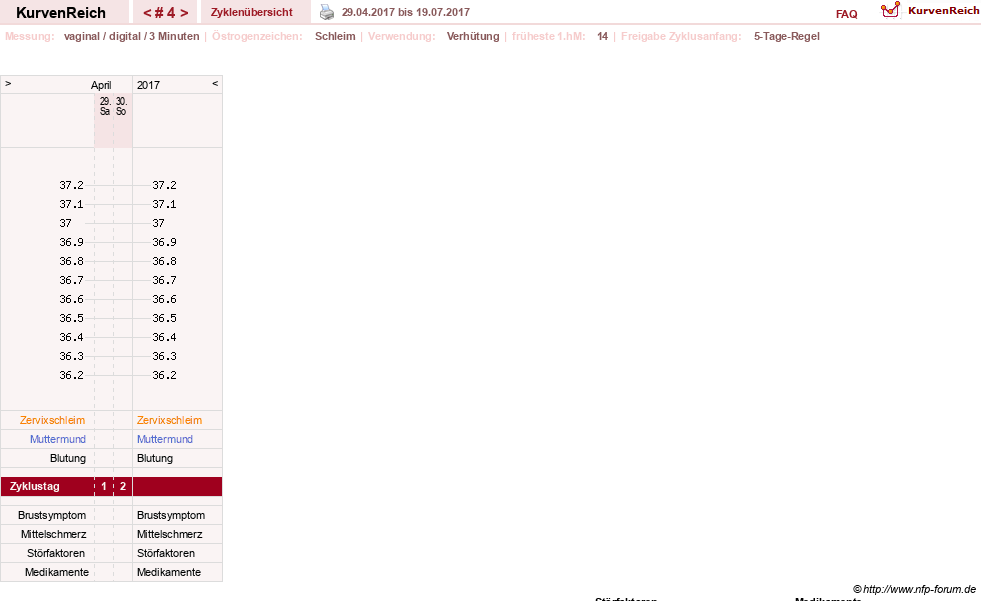Click the left Medikamente row label
981x601 pixels.
tap(56, 572)
